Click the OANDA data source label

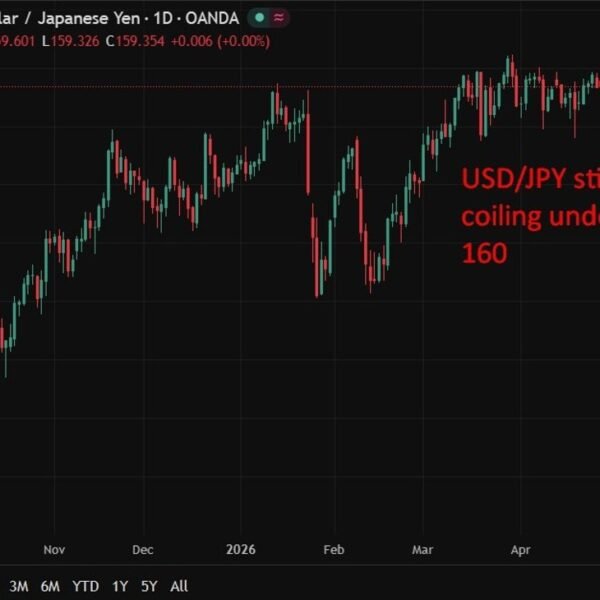tap(212, 18)
